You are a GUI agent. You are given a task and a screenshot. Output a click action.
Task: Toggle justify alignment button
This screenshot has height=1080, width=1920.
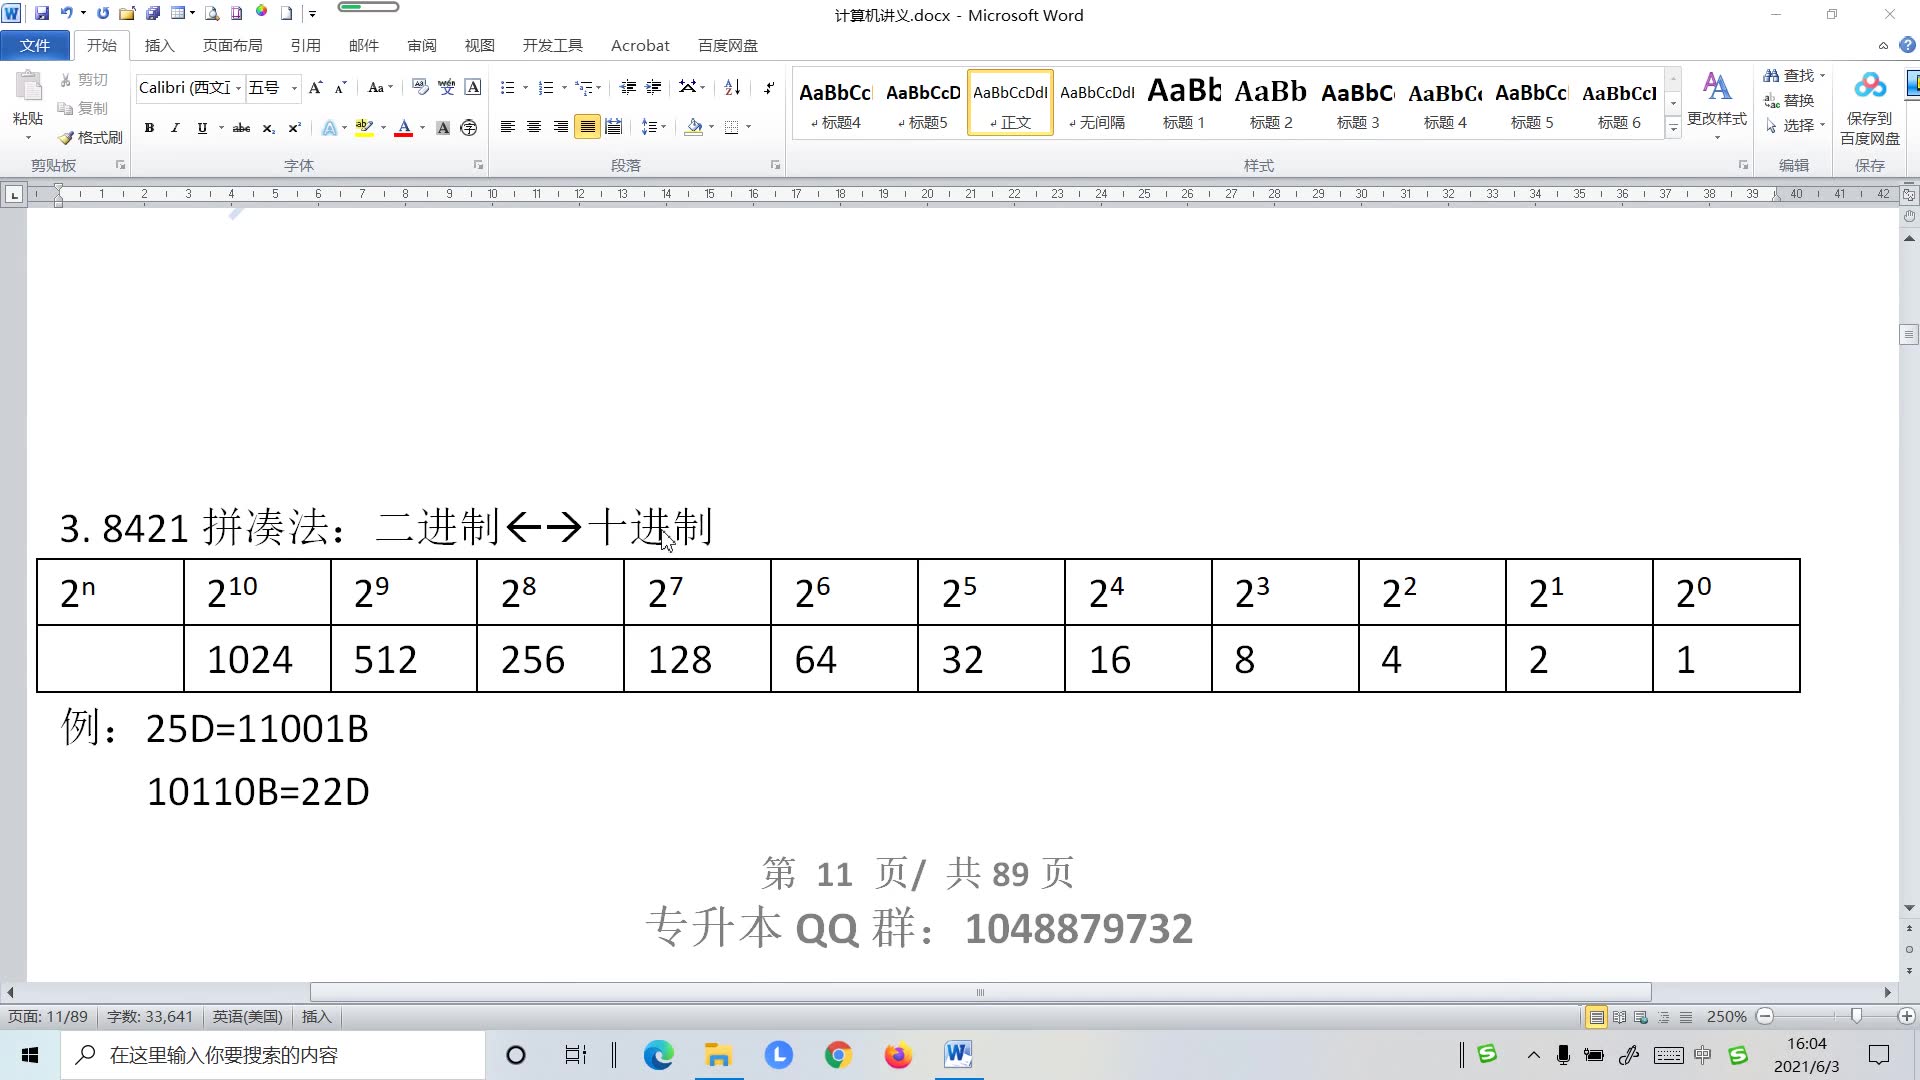point(587,127)
